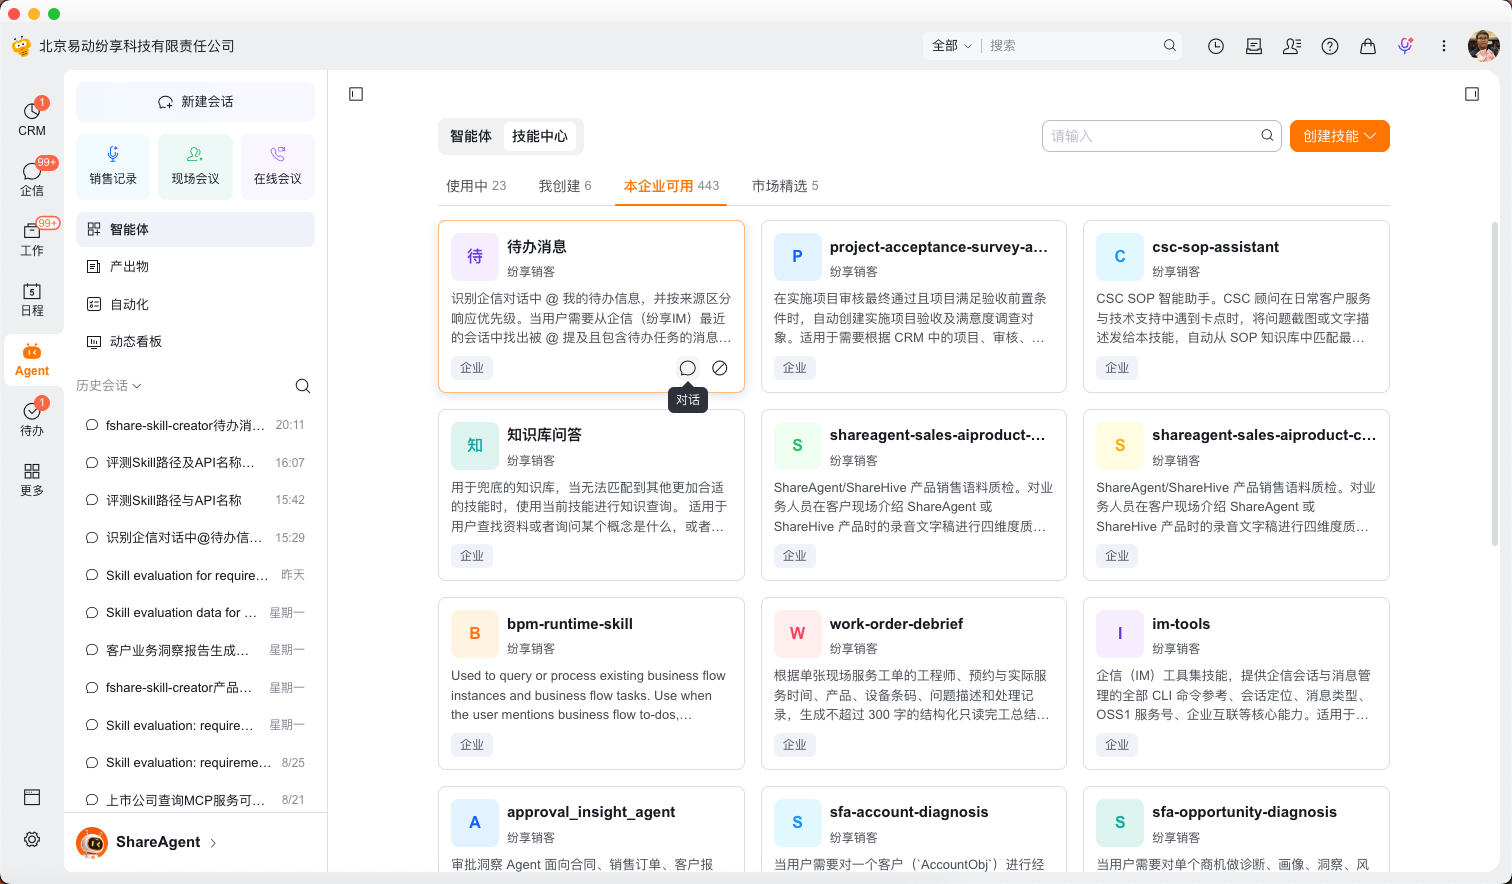Toggle the right side panel icon
The image size is (1512, 884).
[x=1472, y=94]
